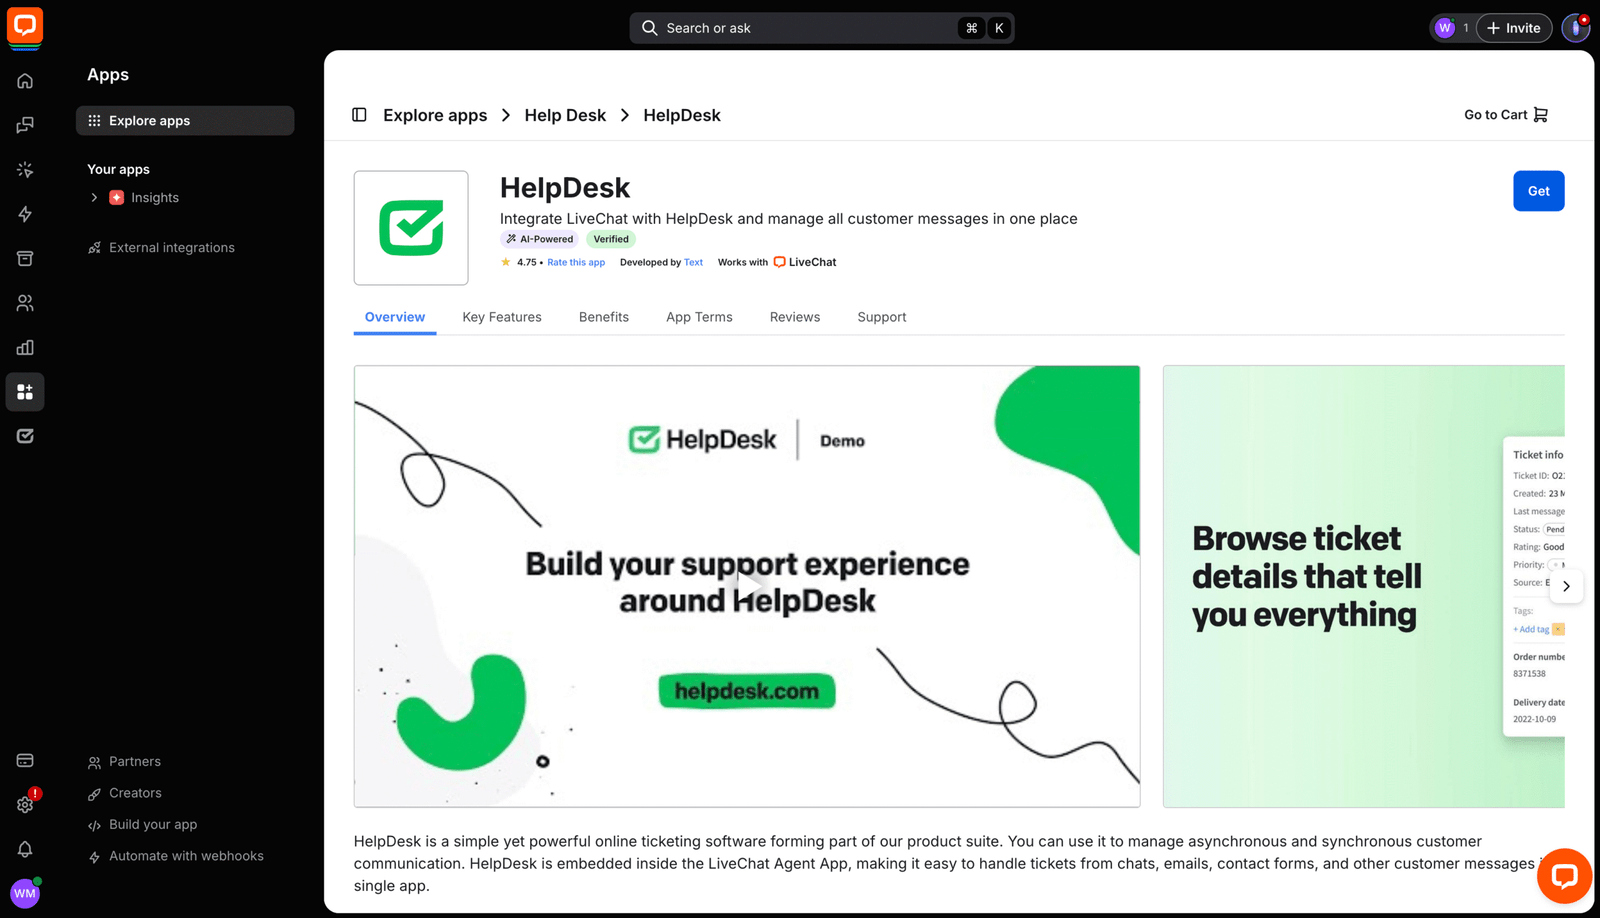Switch to Reviews tab
1600x918 pixels.
point(795,317)
